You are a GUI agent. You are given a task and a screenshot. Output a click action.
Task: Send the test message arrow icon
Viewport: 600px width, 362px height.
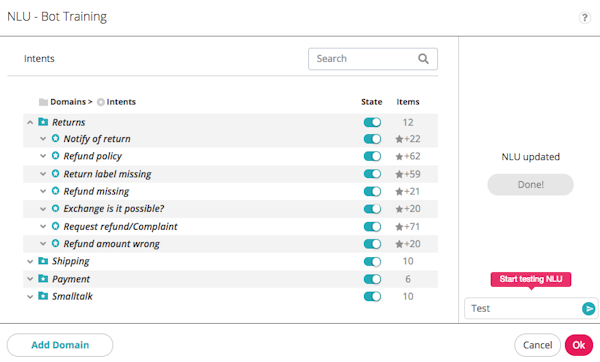(588, 308)
